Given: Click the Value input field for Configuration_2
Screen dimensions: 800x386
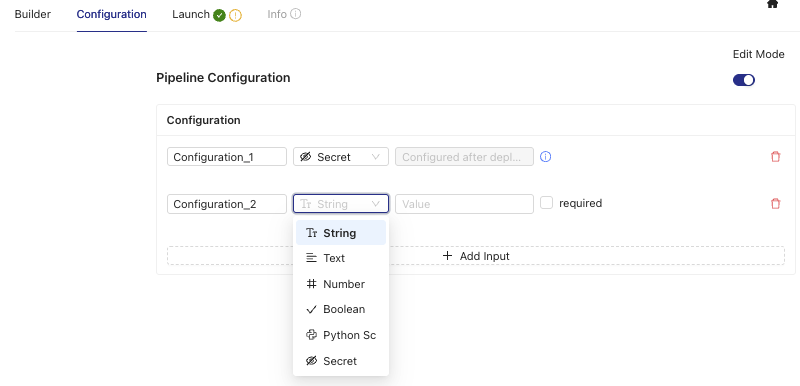Looking at the screenshot, I should coord(464,203).
